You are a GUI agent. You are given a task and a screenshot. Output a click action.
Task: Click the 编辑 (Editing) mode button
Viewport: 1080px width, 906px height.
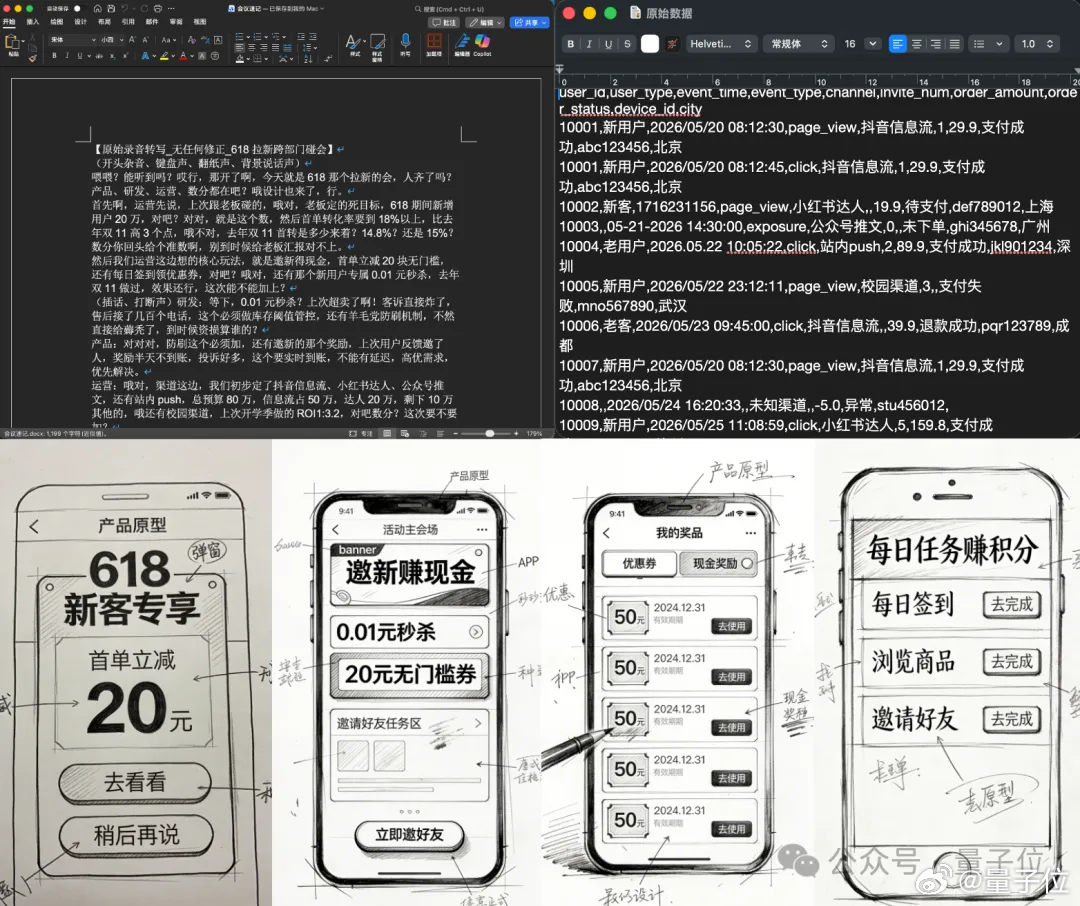pyautogui.click(x=483, y=22)
